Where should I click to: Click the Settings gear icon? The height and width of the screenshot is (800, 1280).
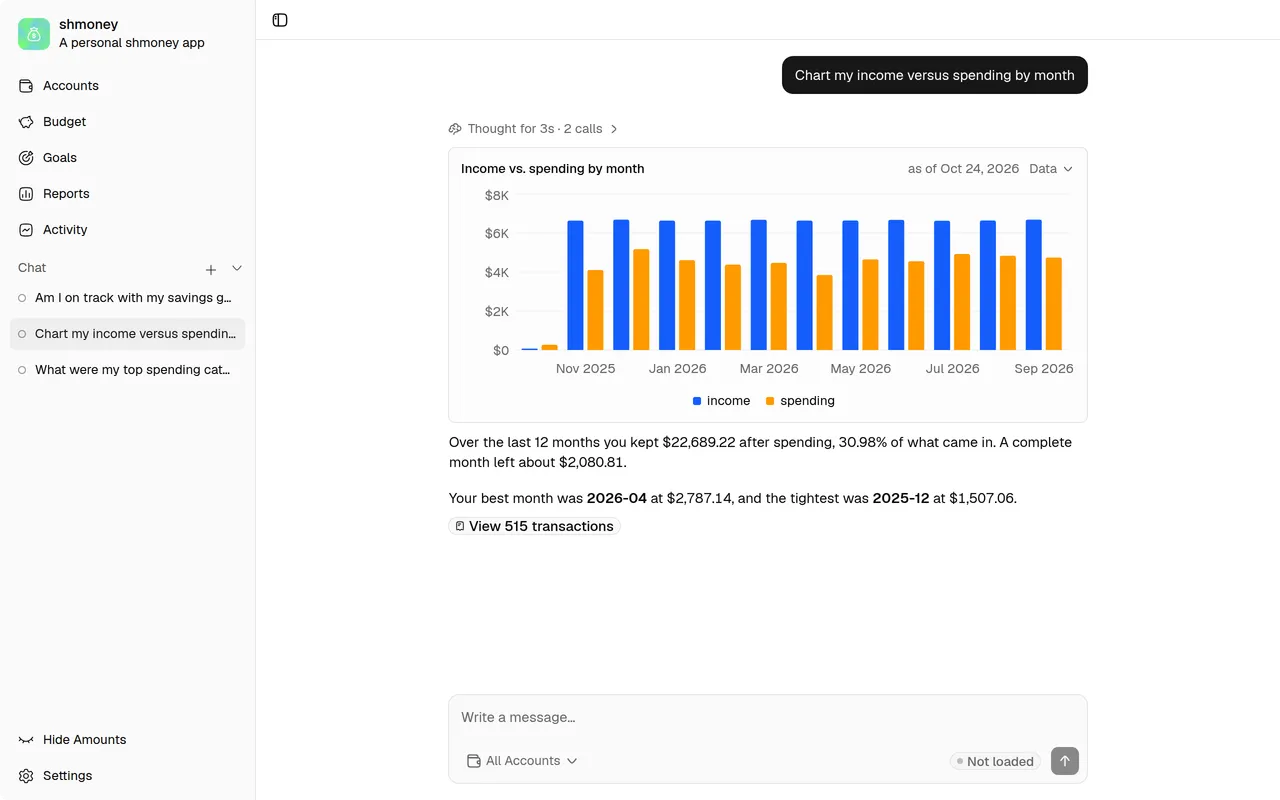[x=26, y=776]
